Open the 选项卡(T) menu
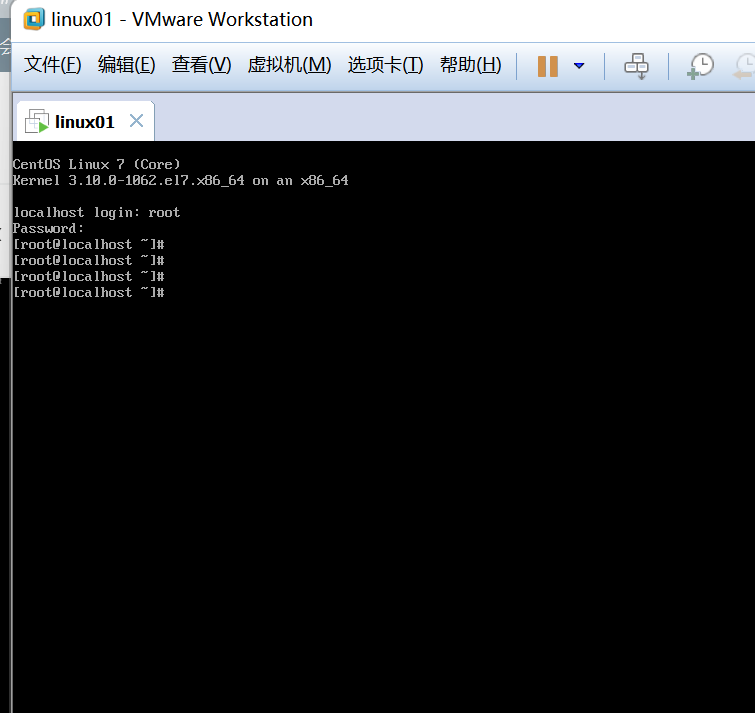 pyautogui.click(x=385, y=65)
